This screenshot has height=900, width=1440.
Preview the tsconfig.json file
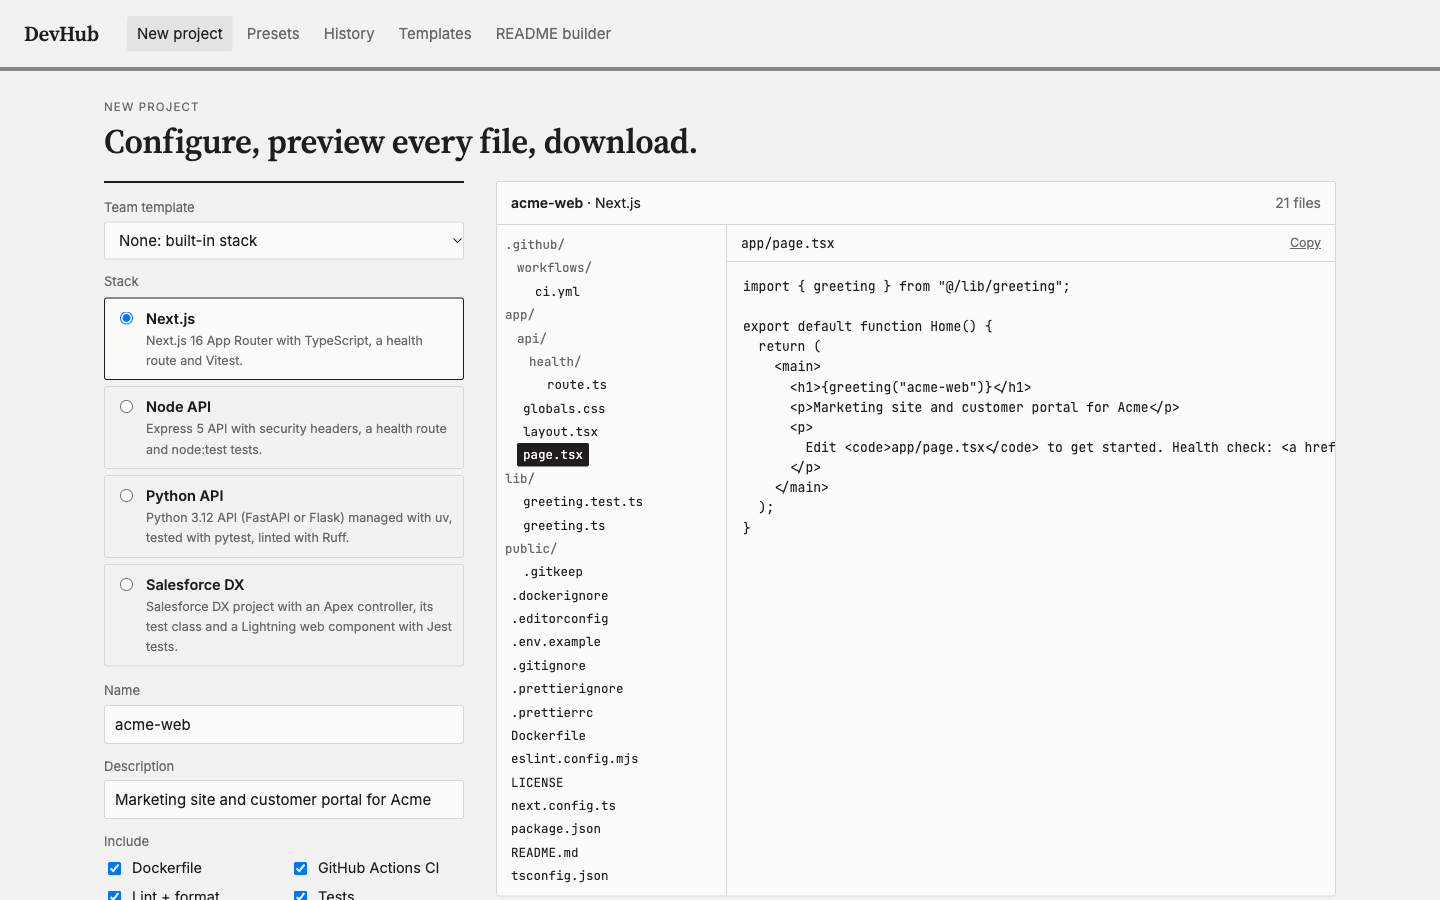pyautogui.click(x=560, y=876)
